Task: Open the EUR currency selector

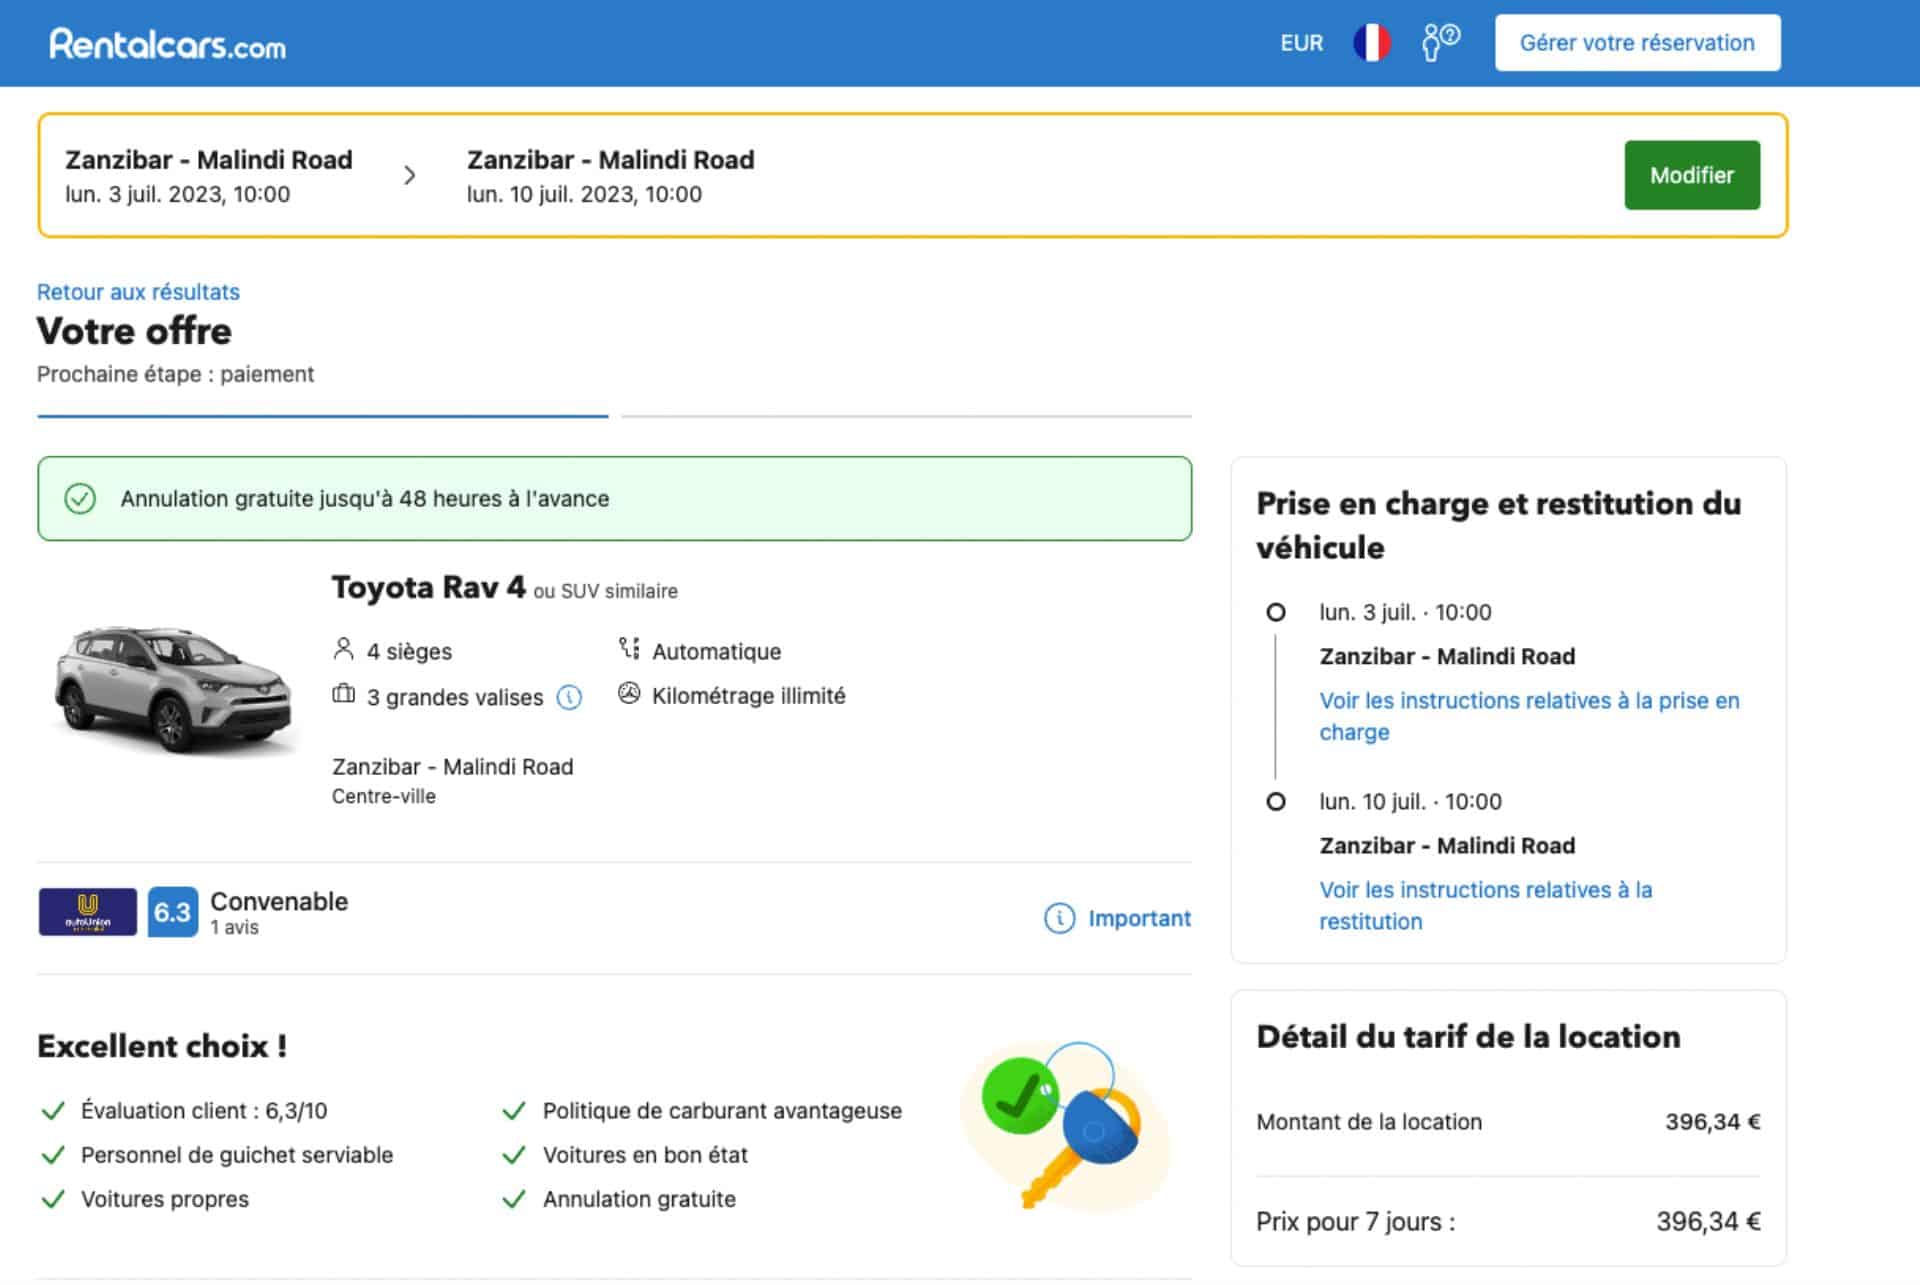Action: click(1301, 43)
